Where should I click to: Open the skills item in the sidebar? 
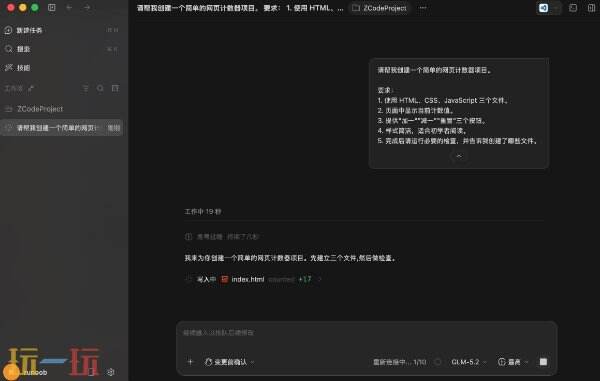[x=61, y=68]
